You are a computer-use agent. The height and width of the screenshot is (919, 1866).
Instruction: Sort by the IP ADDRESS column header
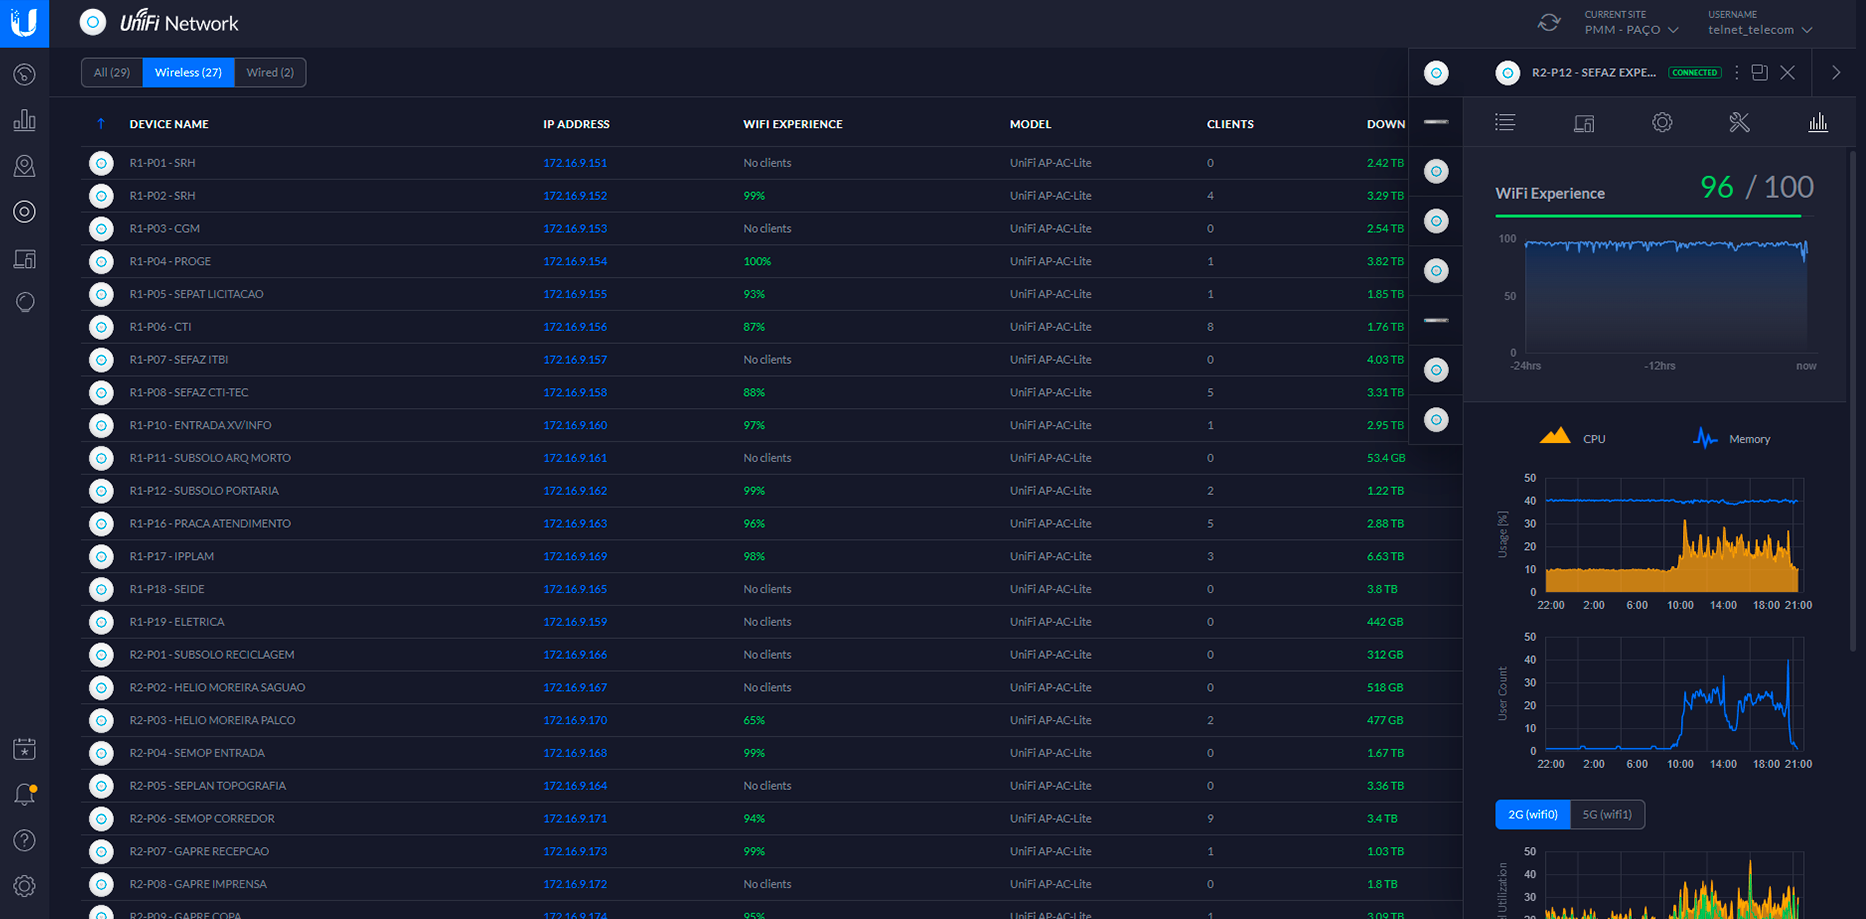[x=576, y=124]
